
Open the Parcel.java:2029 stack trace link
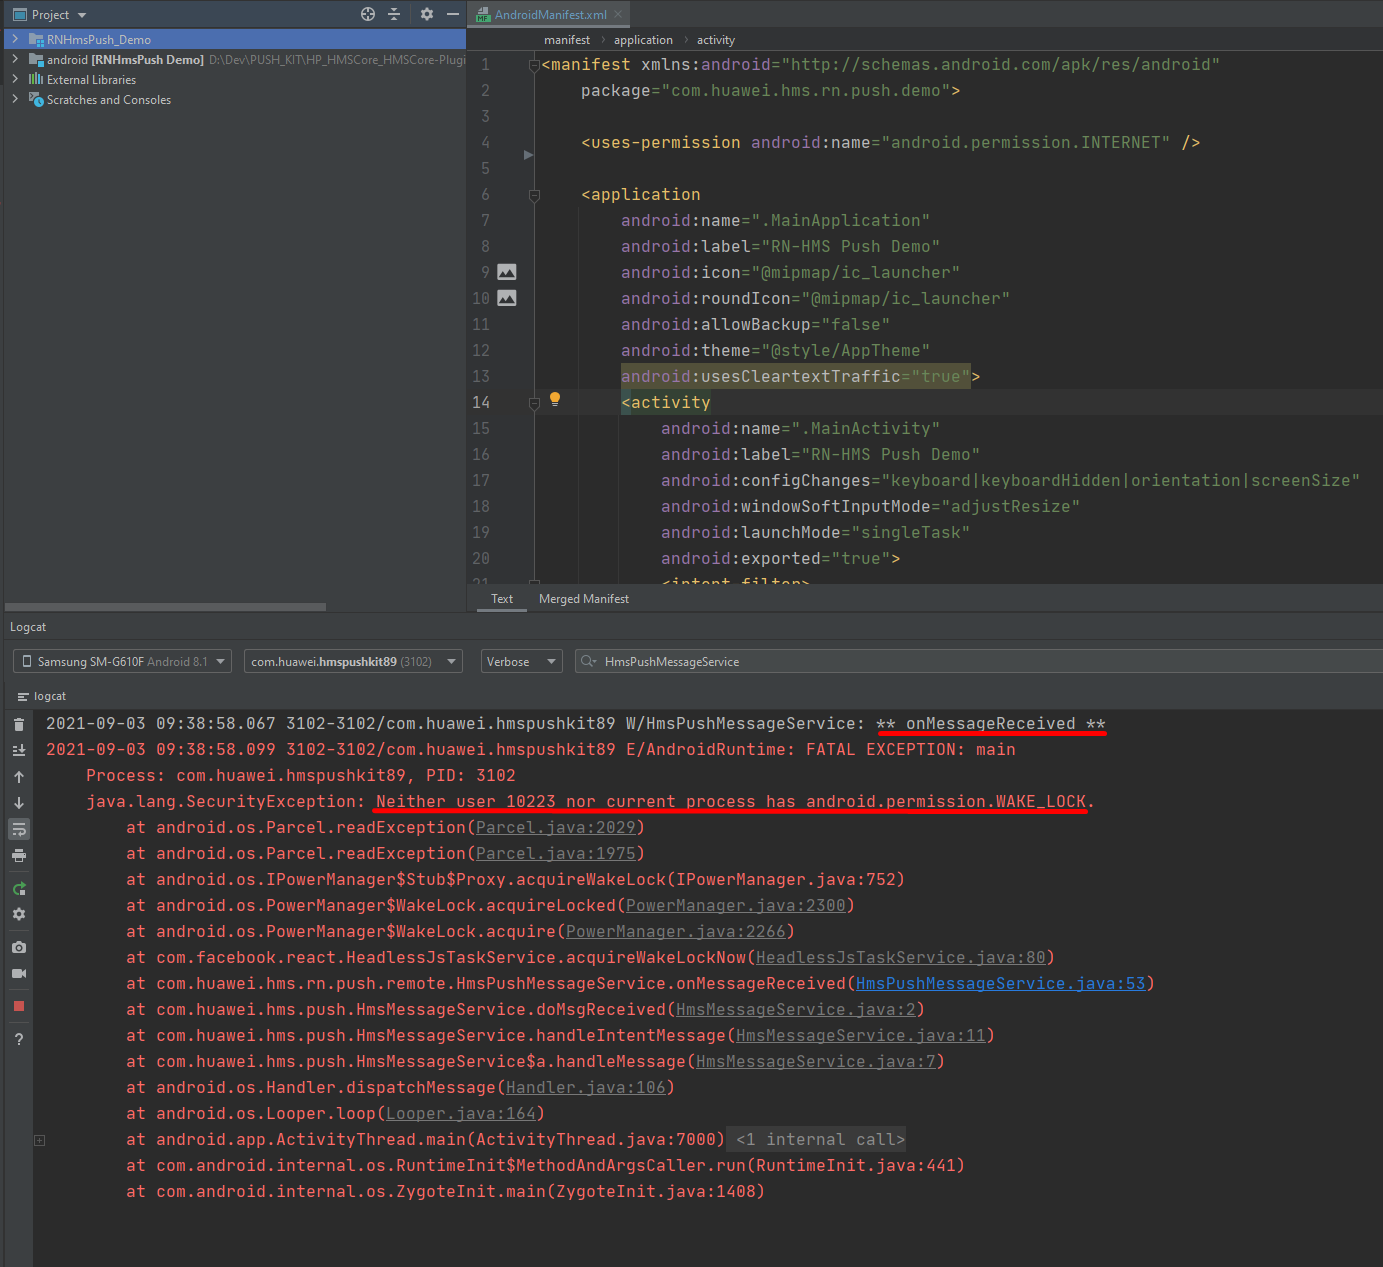click(556, 827)
